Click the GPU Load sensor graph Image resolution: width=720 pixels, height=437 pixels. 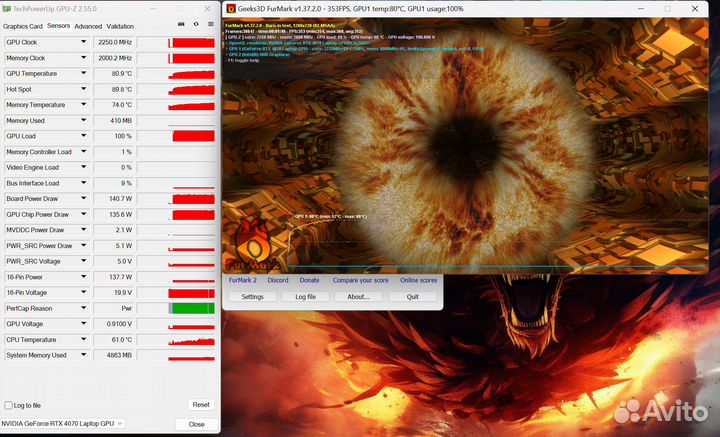(192, 136)
